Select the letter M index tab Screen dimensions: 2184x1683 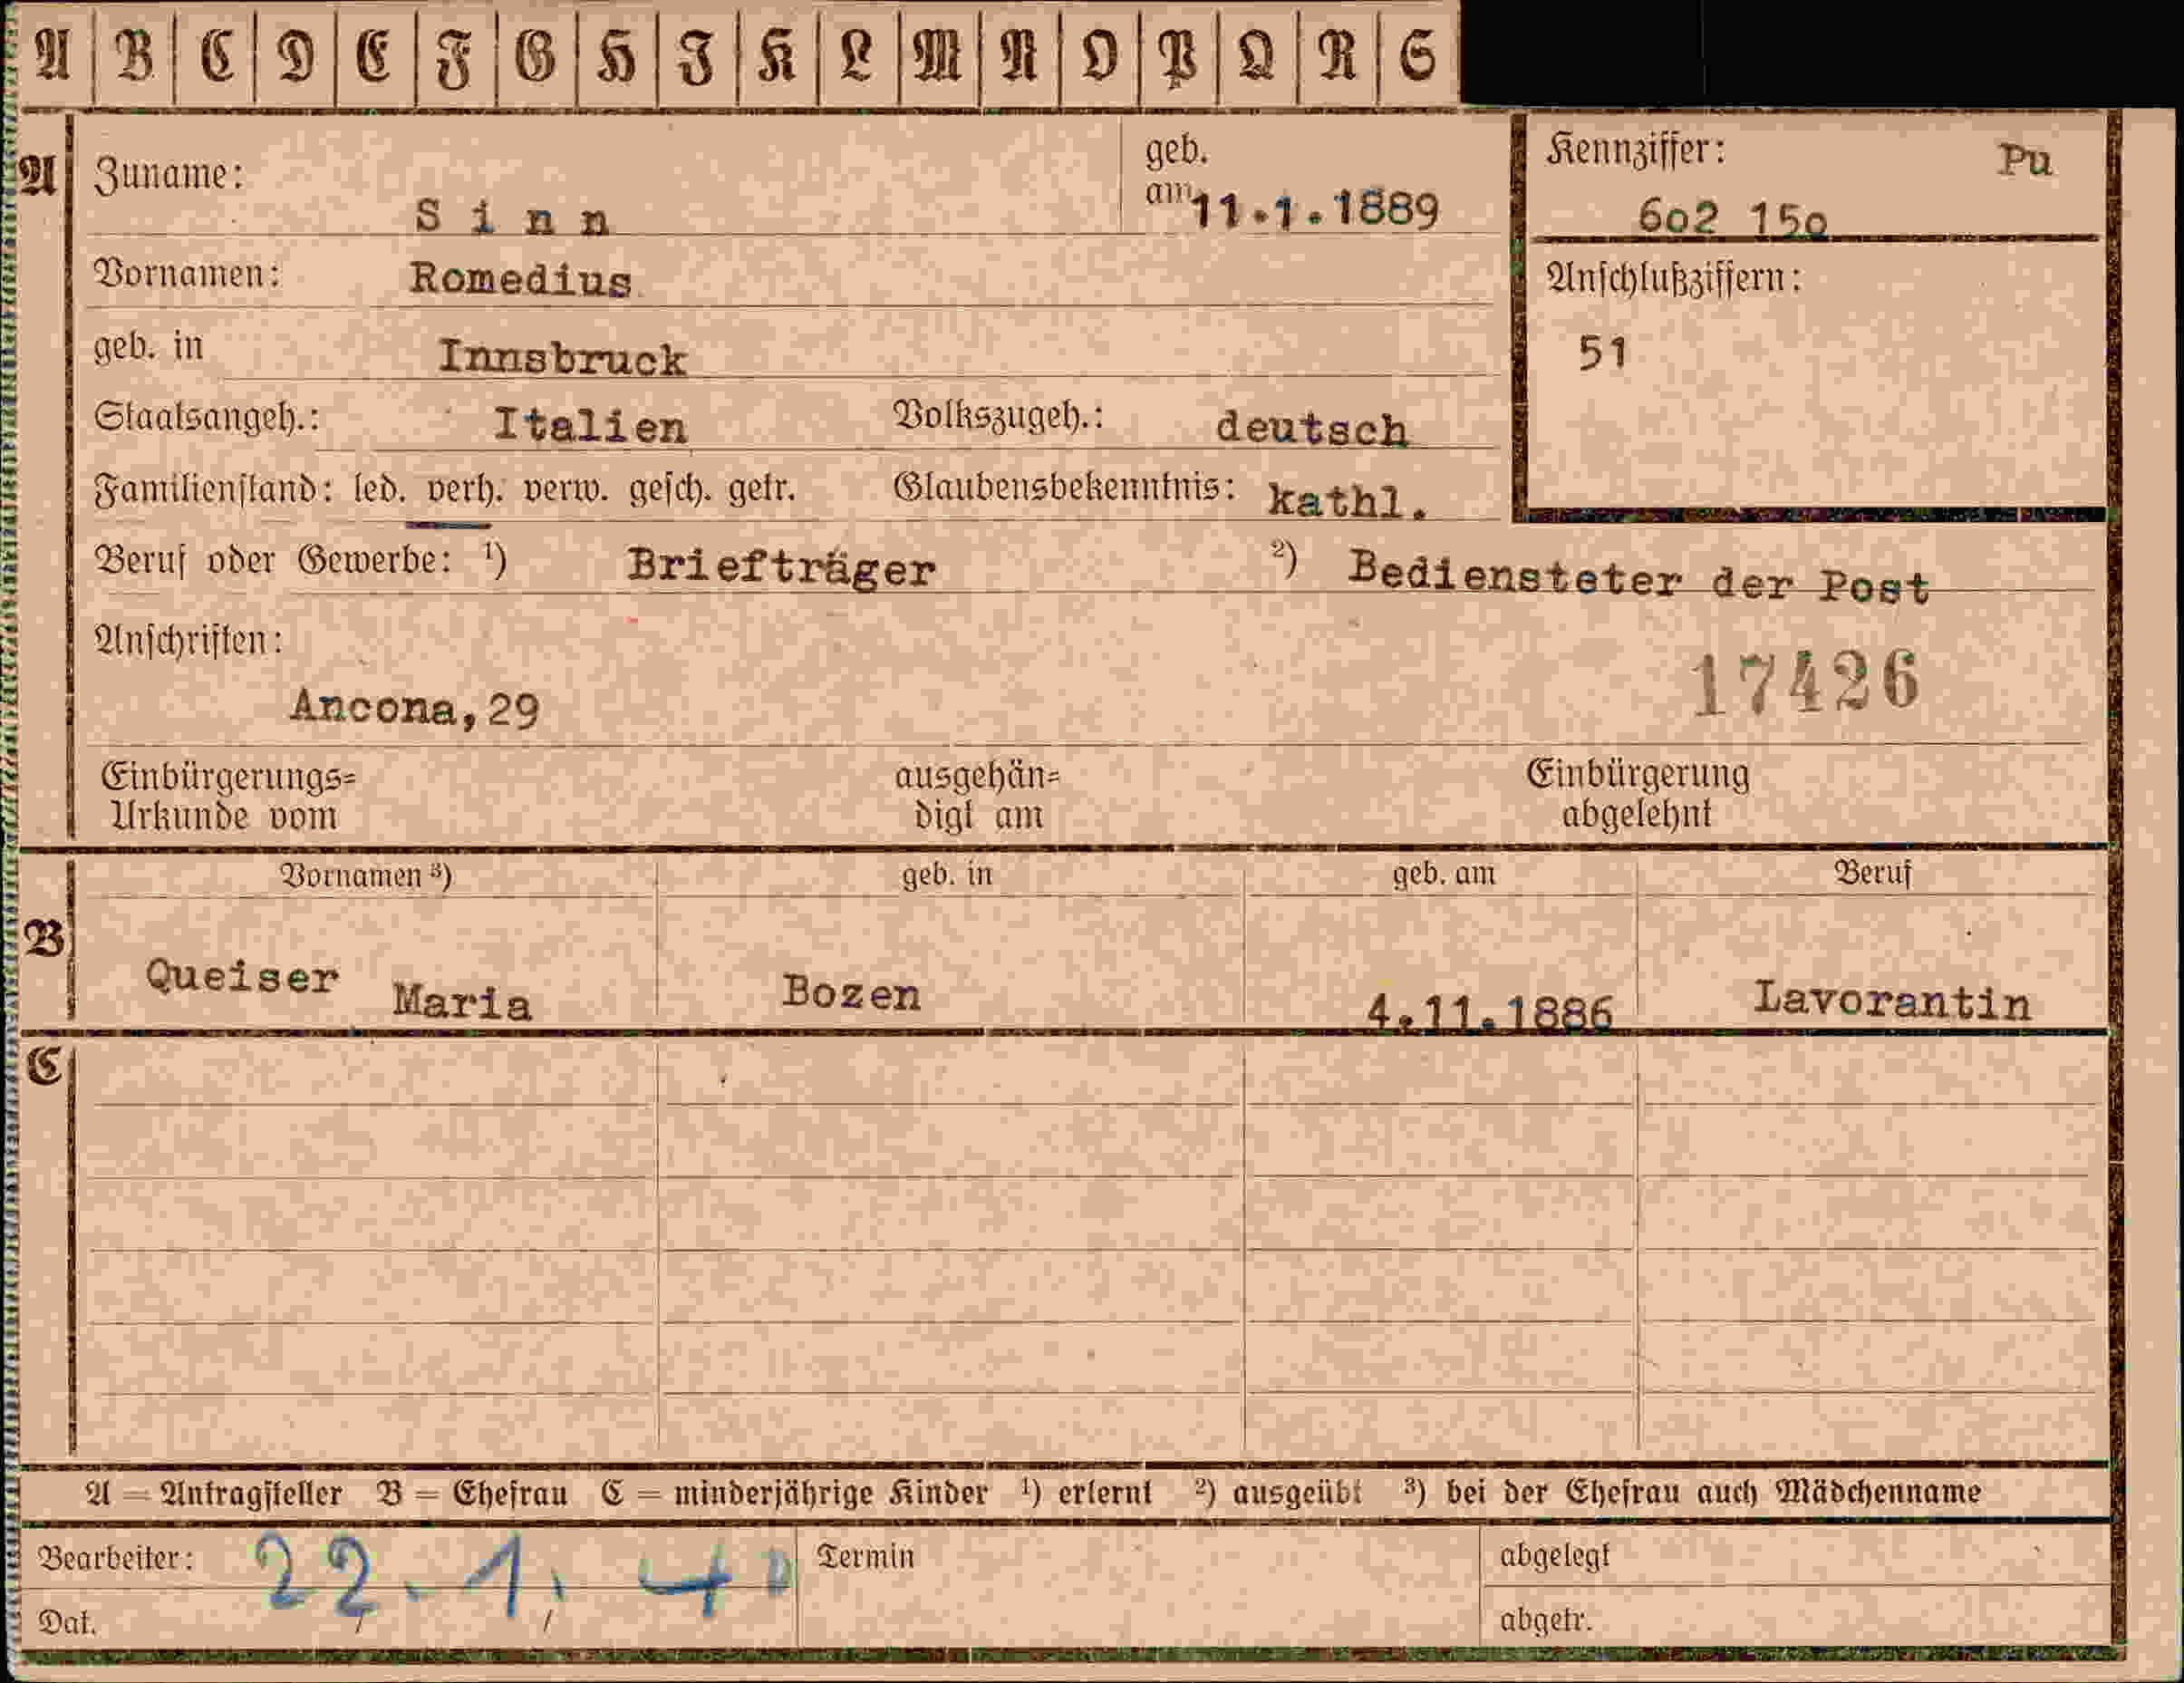point(939,54)
